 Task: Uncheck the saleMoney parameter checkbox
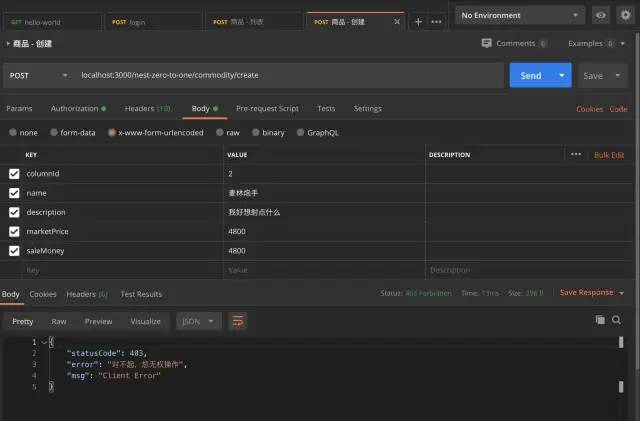14,251
